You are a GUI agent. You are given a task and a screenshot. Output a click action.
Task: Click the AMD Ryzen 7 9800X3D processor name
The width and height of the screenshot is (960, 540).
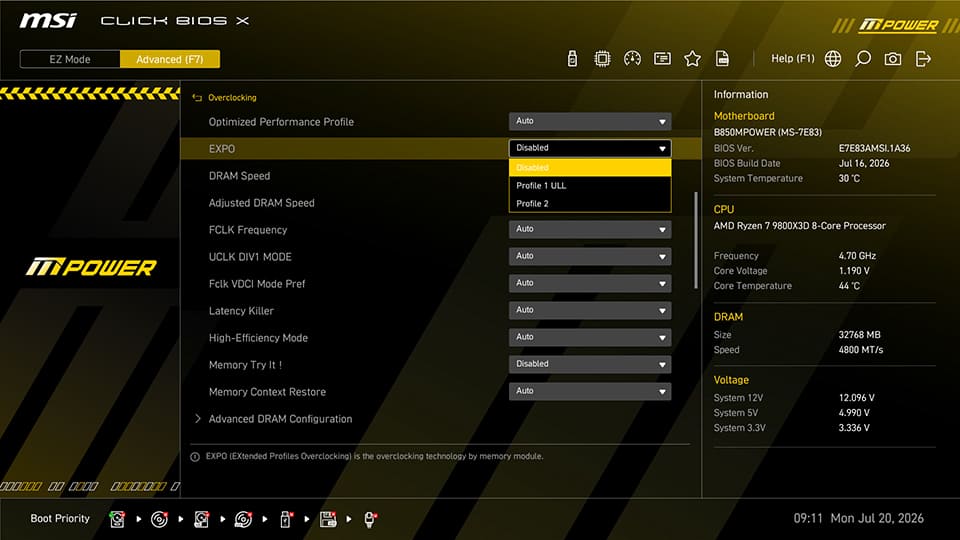pos(800,225)
